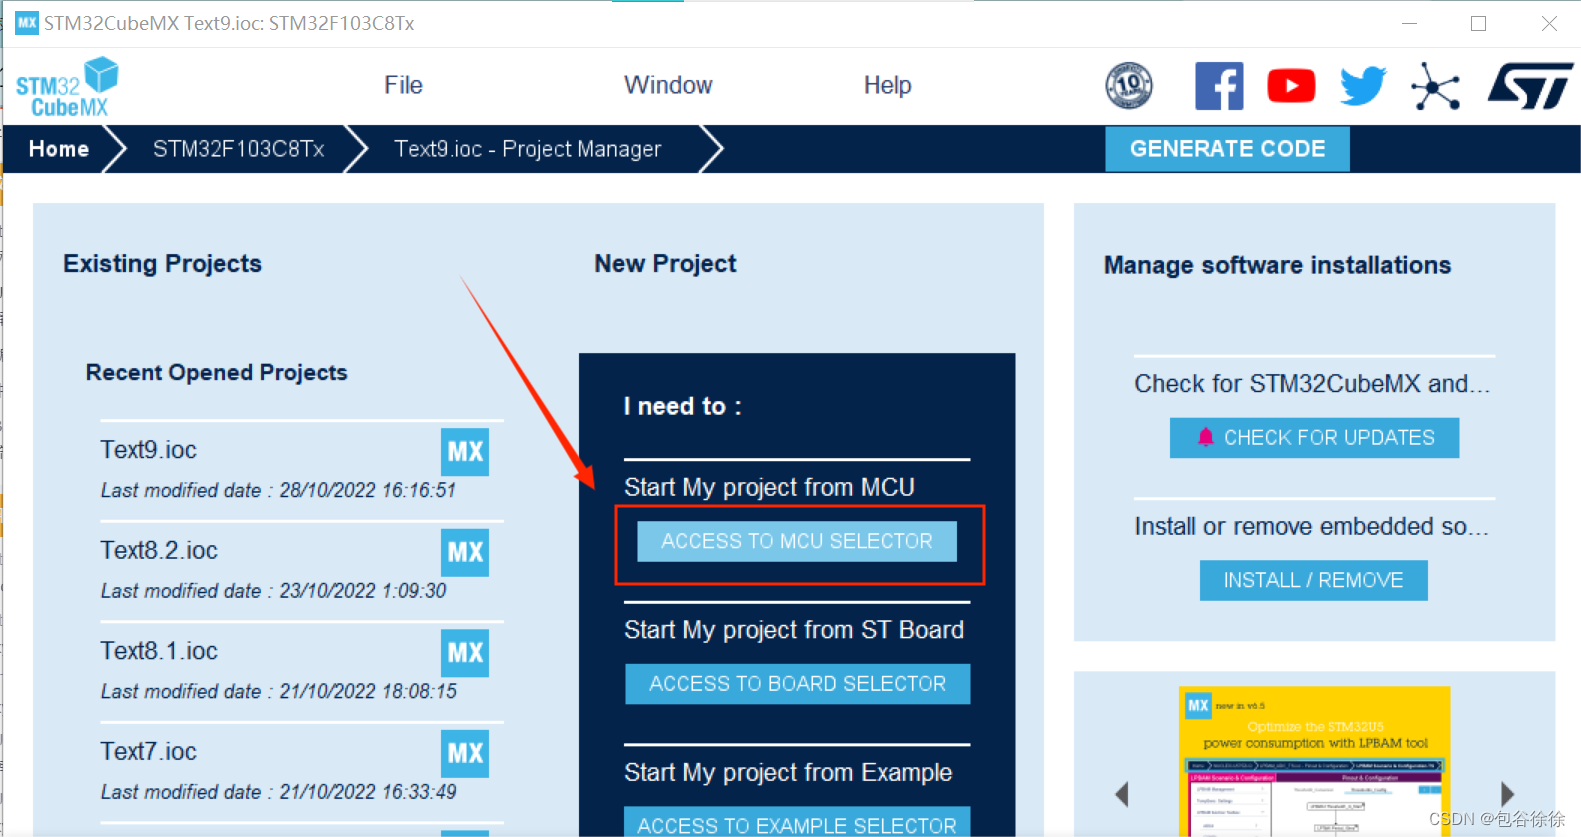Click 'New Project' heading

[x=665, y=263]
